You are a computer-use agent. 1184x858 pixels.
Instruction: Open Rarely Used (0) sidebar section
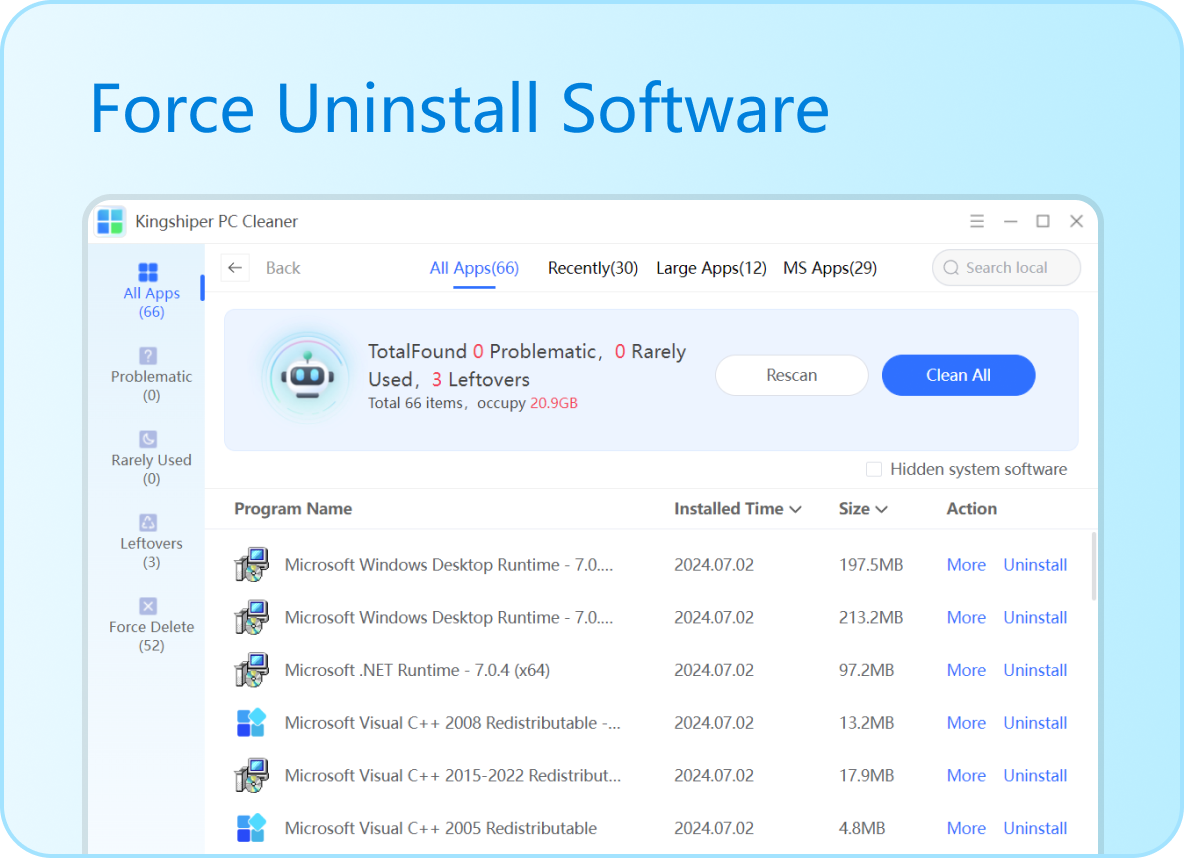(x=151, y=458)
